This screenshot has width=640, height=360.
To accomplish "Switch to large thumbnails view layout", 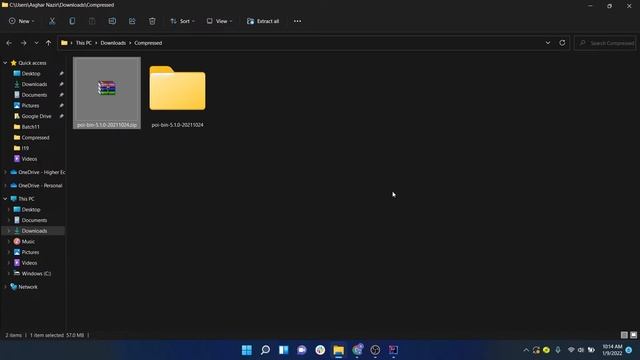I will [x=633, y=335].
